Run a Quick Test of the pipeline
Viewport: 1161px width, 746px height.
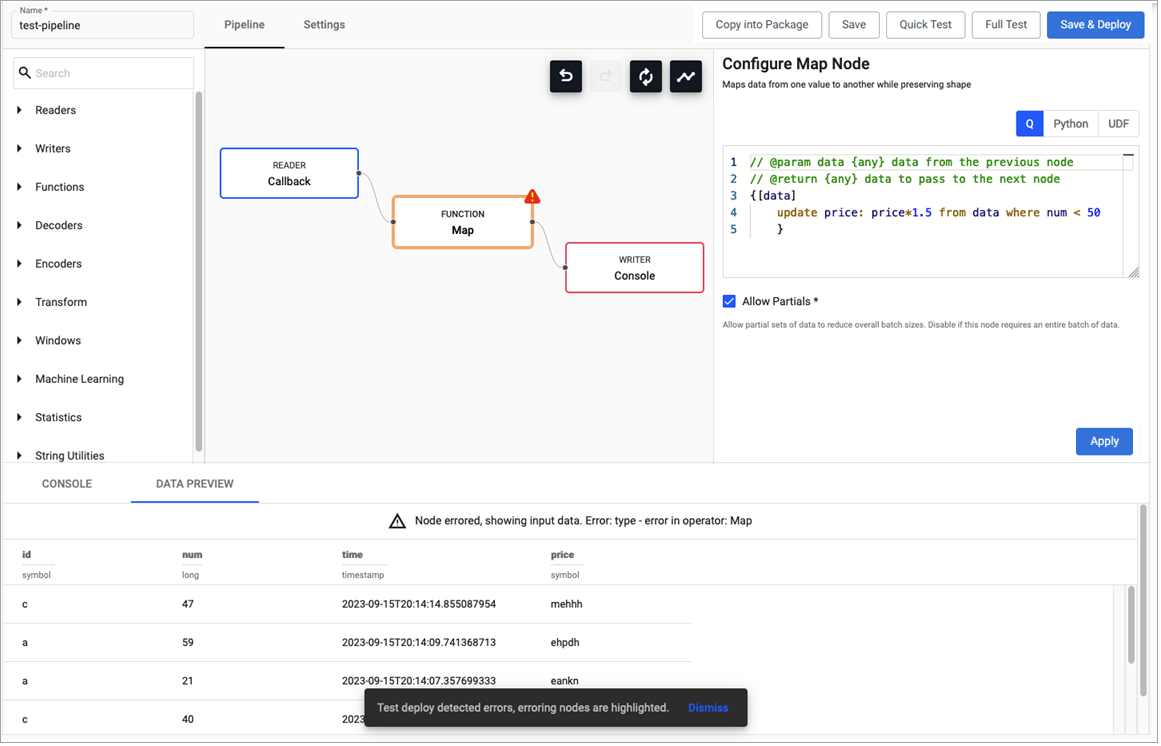[x=925, y=24]
